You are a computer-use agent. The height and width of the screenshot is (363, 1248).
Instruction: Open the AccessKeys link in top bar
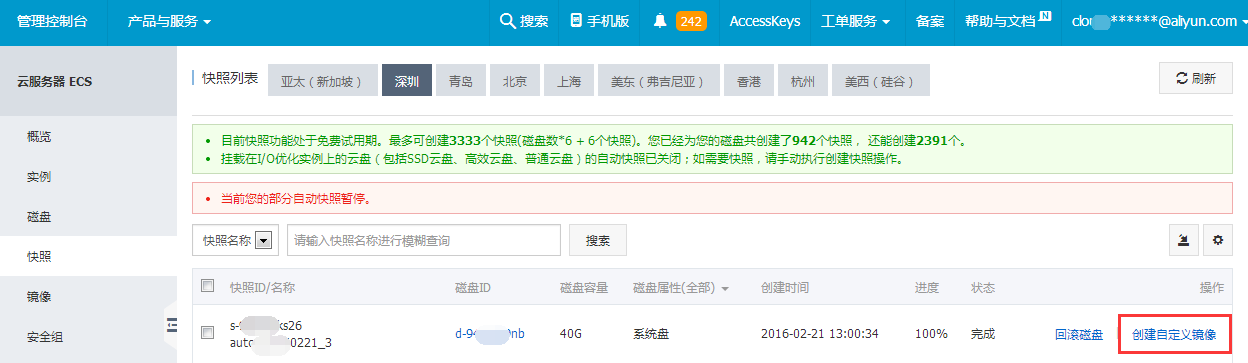(765, 21)
